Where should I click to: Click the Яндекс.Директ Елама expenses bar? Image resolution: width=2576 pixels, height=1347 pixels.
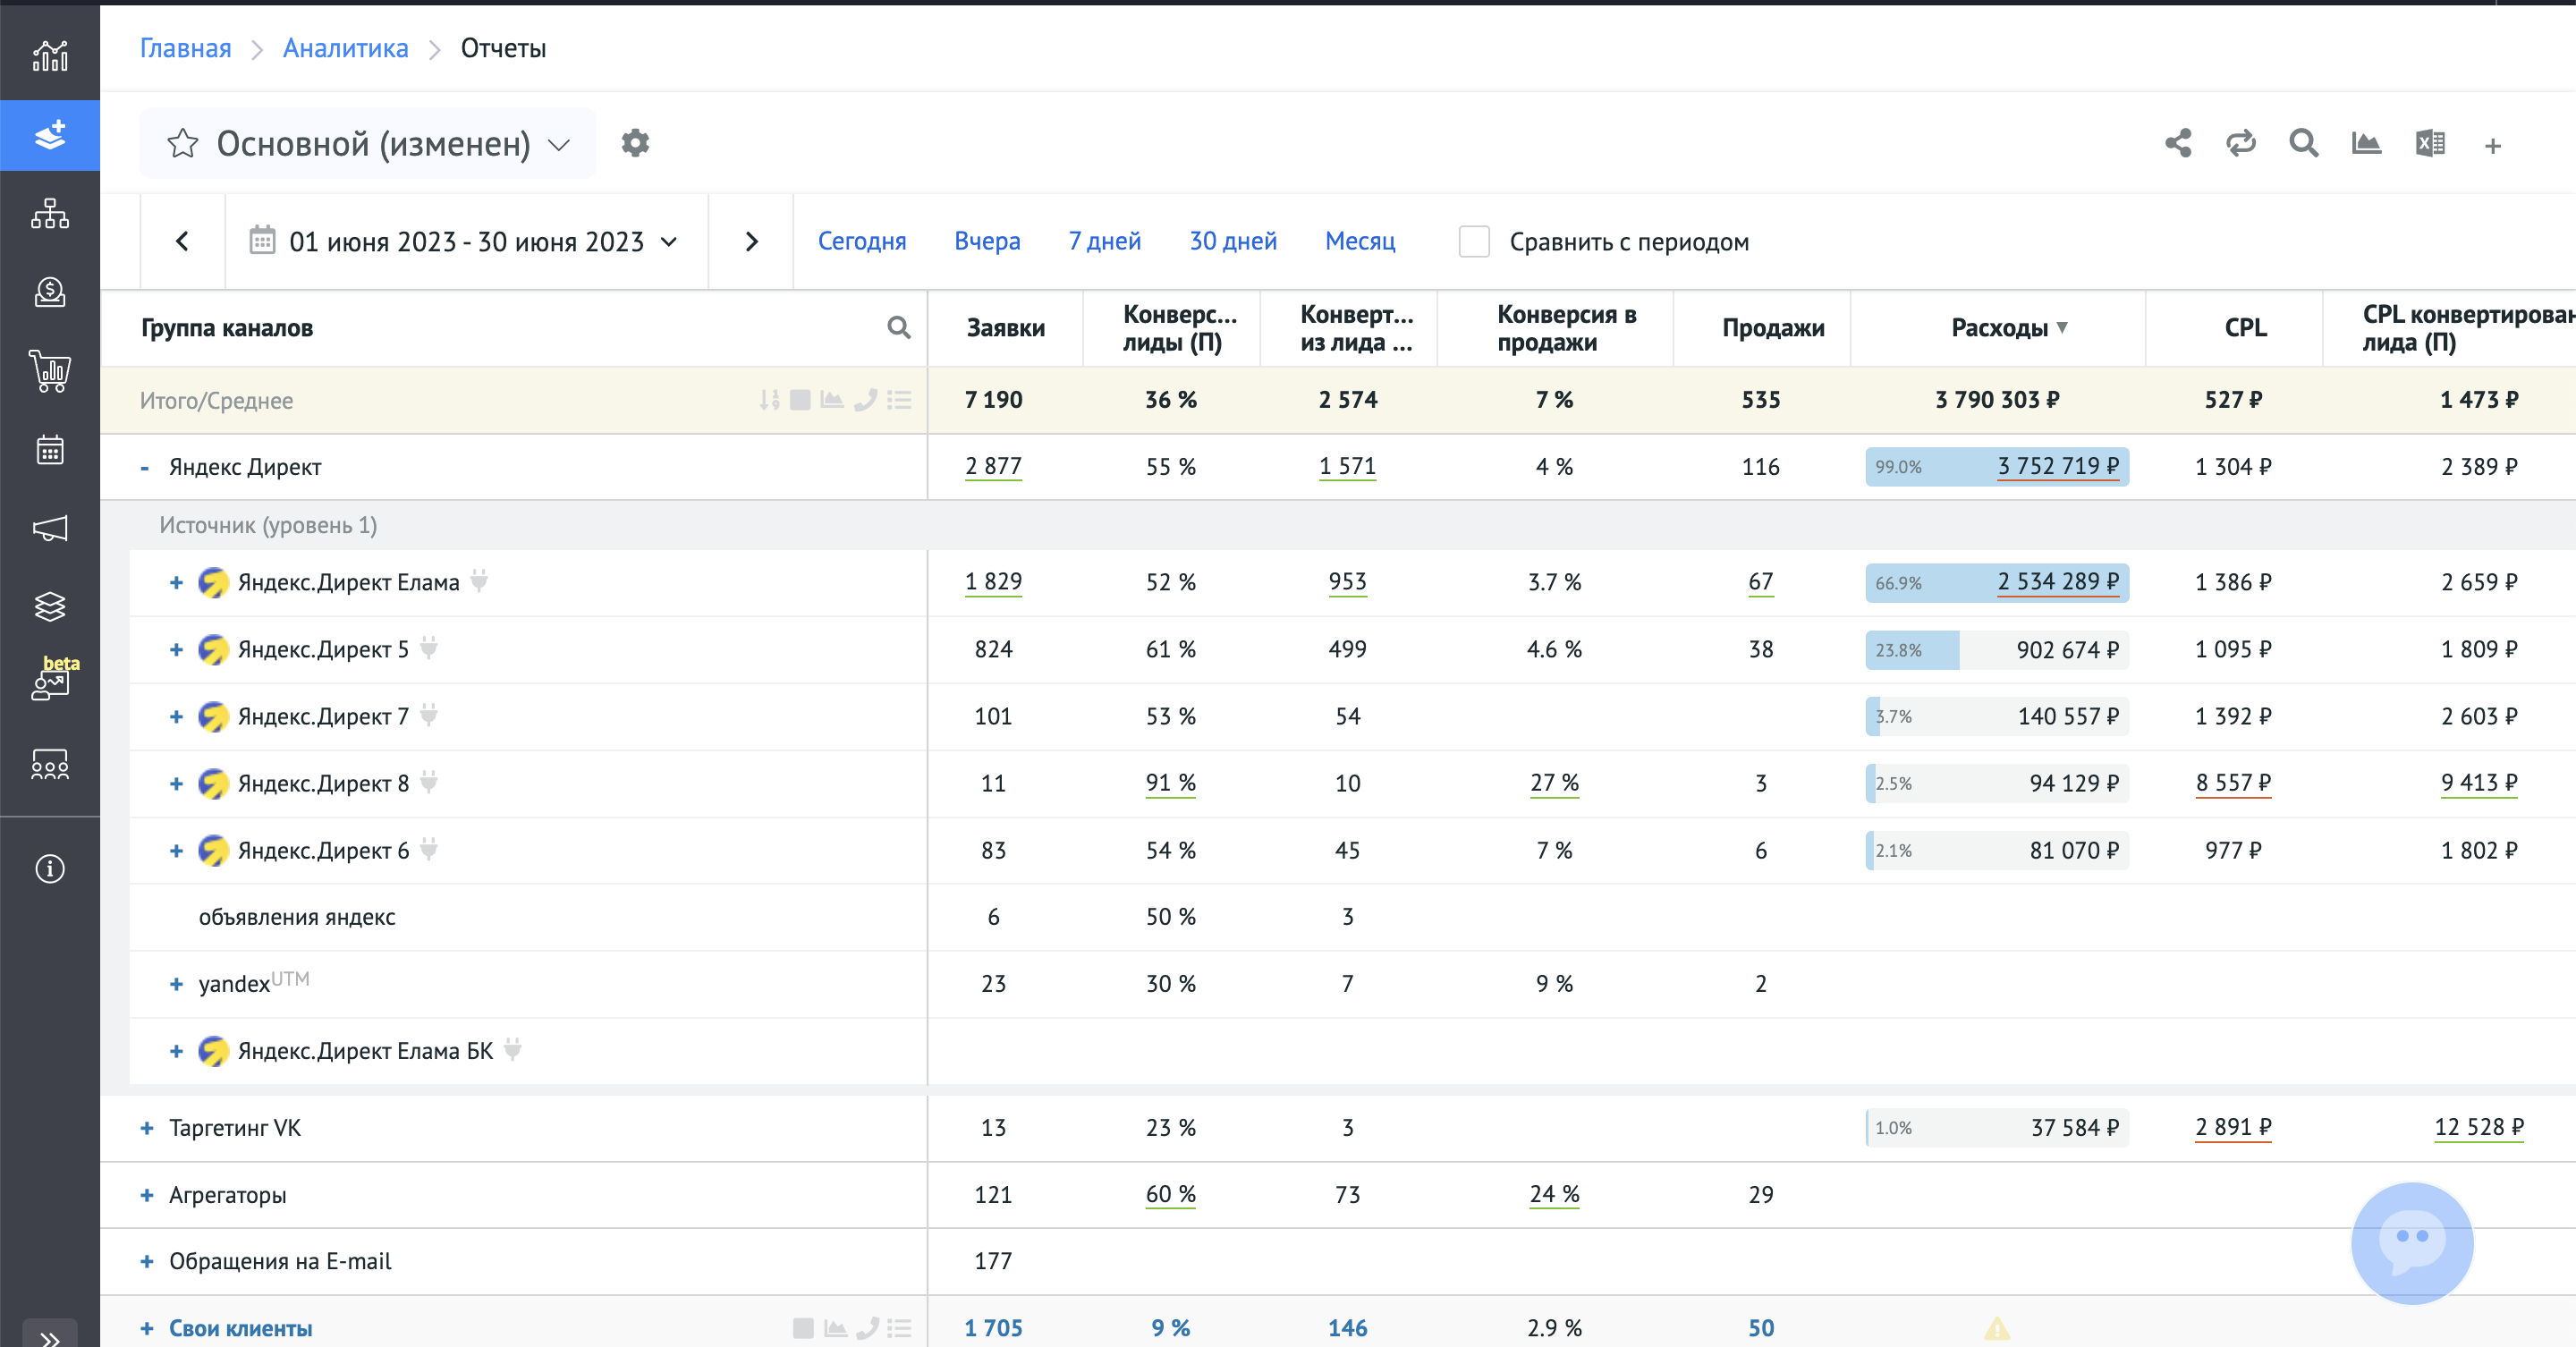click(x=1996, y=582)
